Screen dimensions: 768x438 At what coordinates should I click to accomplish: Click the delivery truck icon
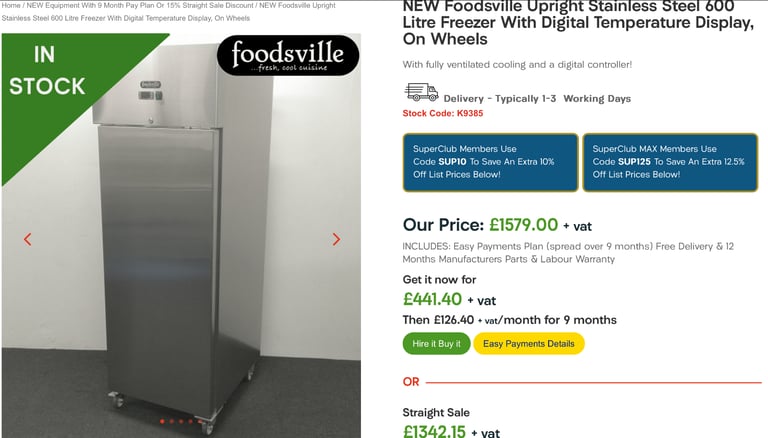421,92
